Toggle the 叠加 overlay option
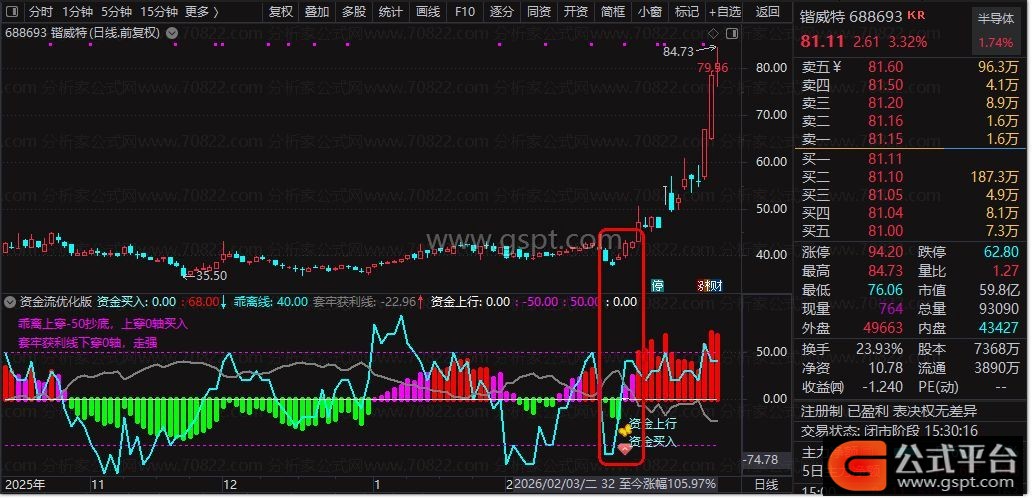Screen dimensions: 1033x499 point(317,12)
